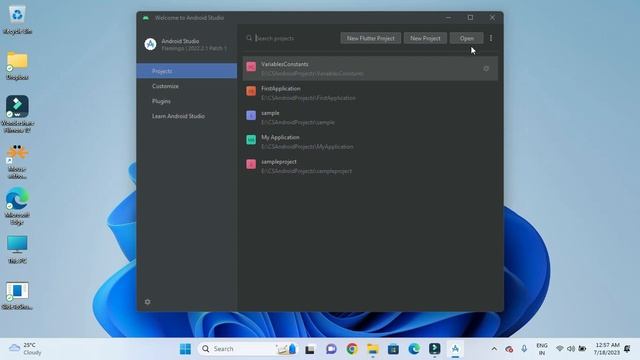Click the Open button
Image resolution: width=640 pixels, height=360 pixels.
tap(467, 38)
